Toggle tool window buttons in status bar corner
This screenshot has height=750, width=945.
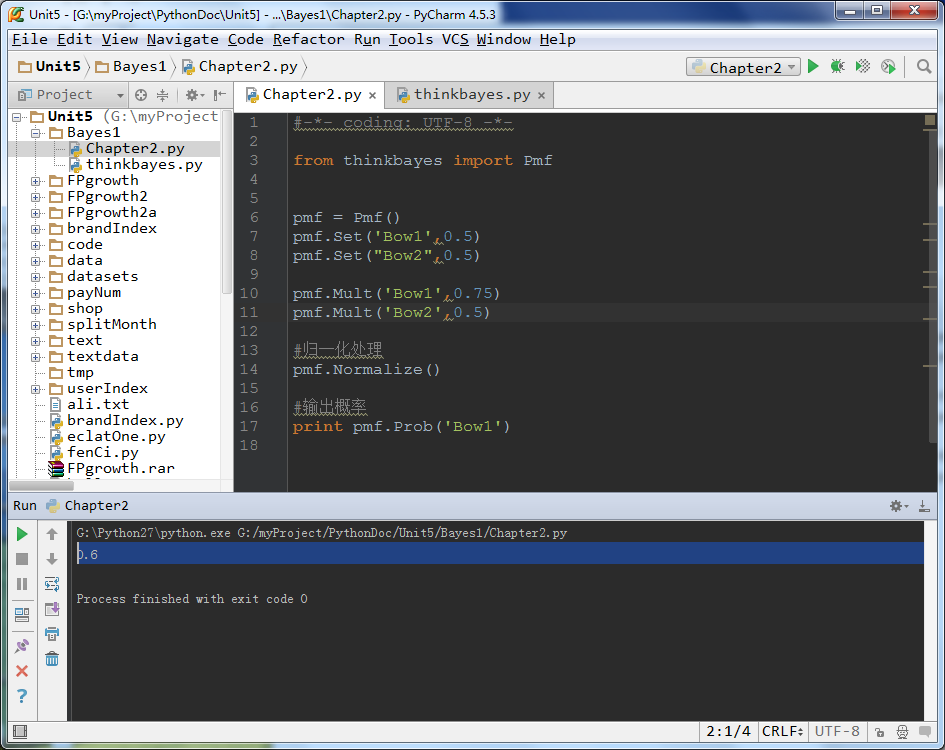click(20, 731)
